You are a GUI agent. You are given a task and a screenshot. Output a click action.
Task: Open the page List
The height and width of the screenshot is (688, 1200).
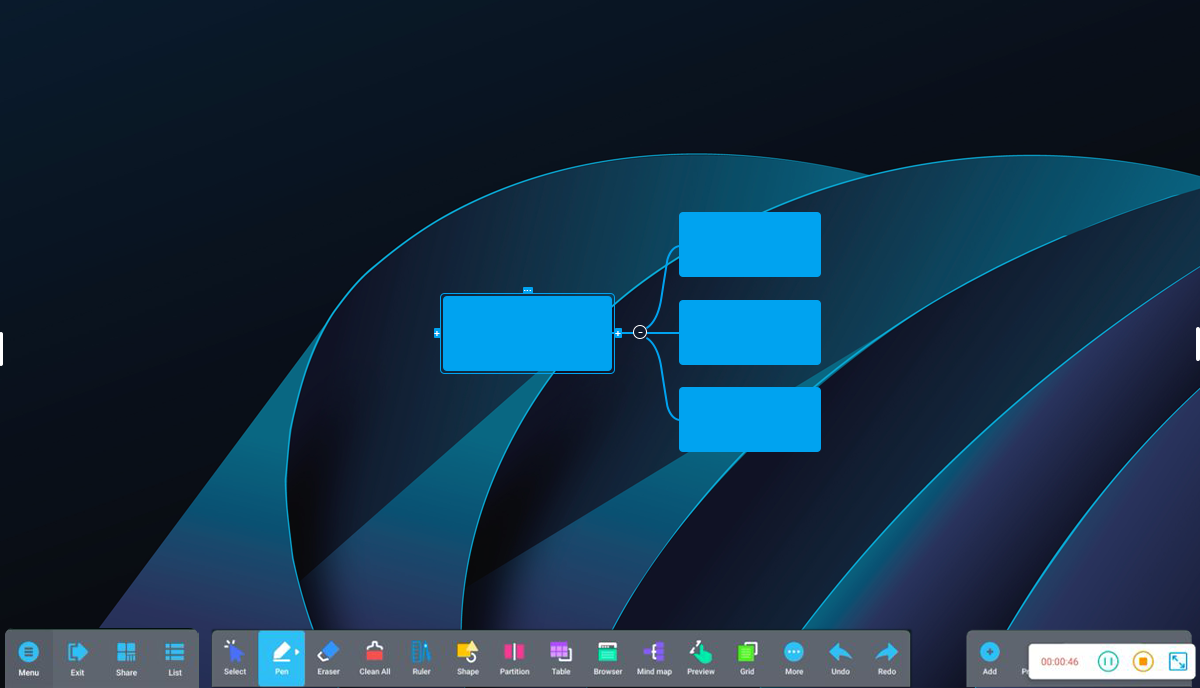point(175,657)
